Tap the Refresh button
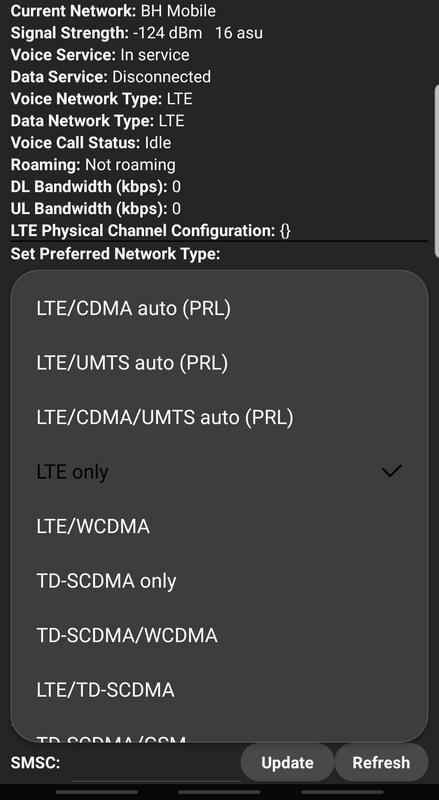Image resolution: width=439 pixels, height=800 pixels. coord(381,763)
